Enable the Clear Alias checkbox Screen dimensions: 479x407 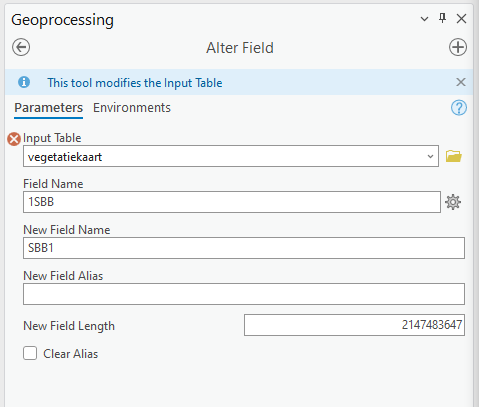click(x=30, y=353)
